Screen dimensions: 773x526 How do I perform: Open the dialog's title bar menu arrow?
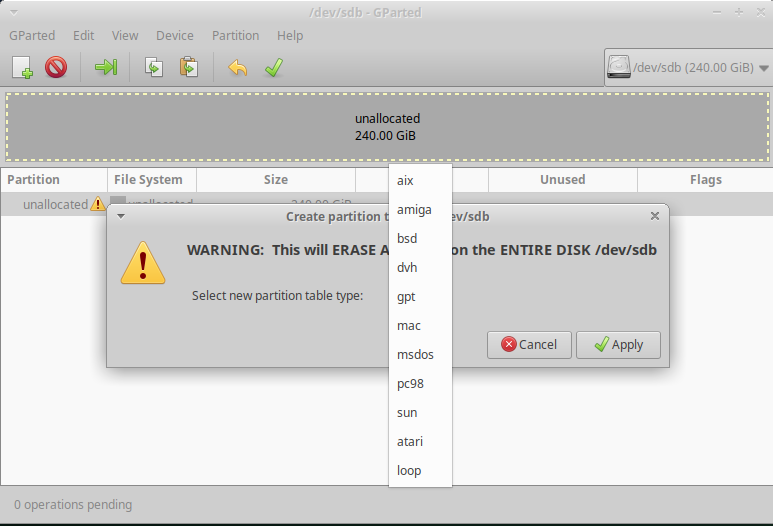click(121, 216)
